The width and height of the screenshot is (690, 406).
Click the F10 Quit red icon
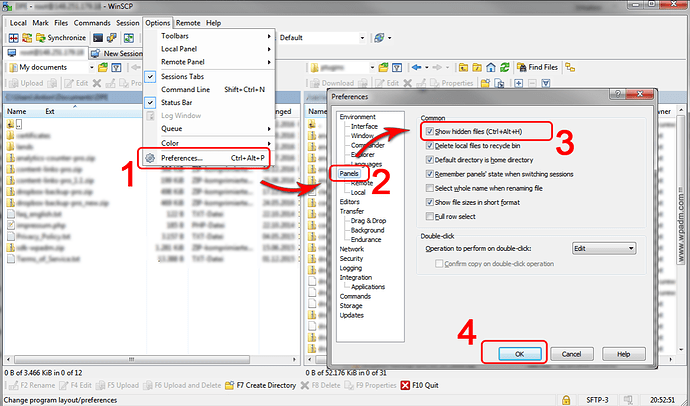pyautogui.click(x=405, y=384)
